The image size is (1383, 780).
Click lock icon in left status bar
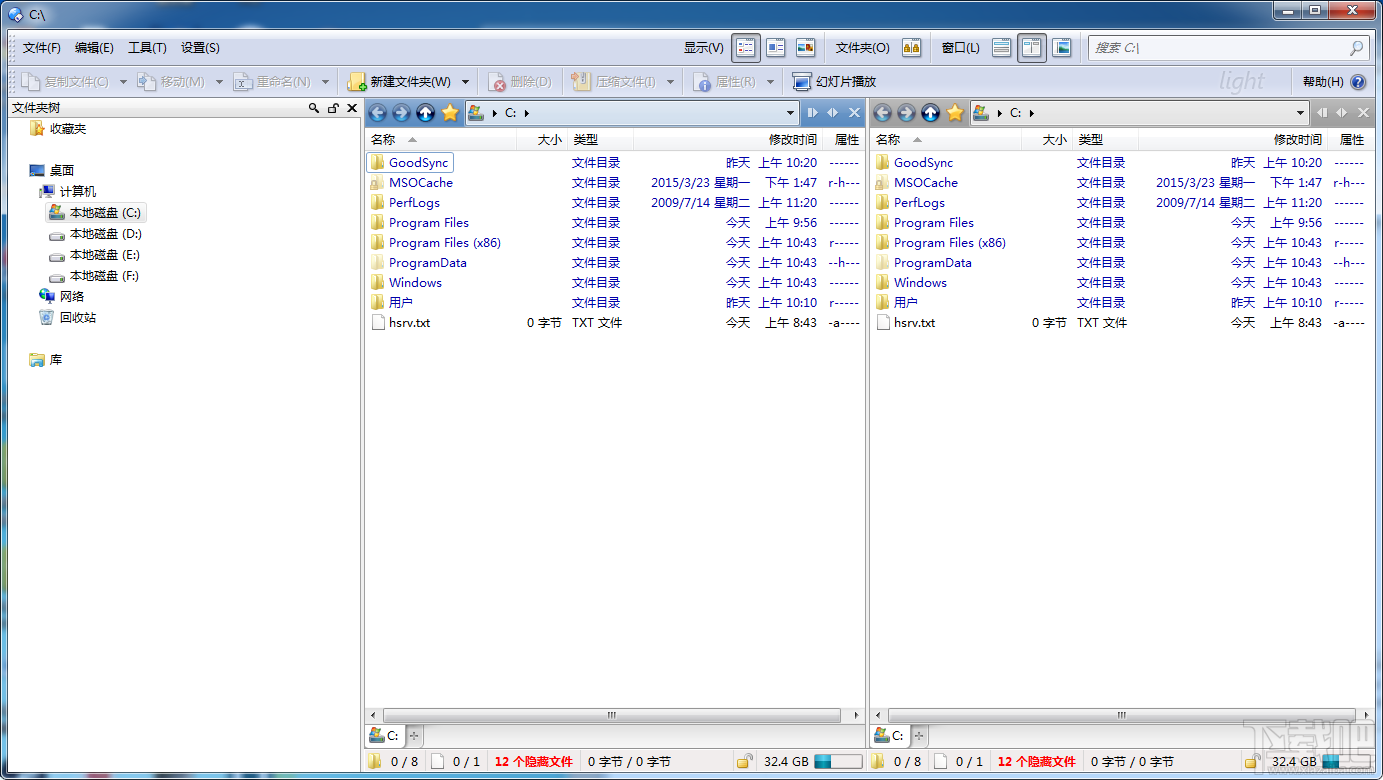pyautogui.click(x=744, y=762)
